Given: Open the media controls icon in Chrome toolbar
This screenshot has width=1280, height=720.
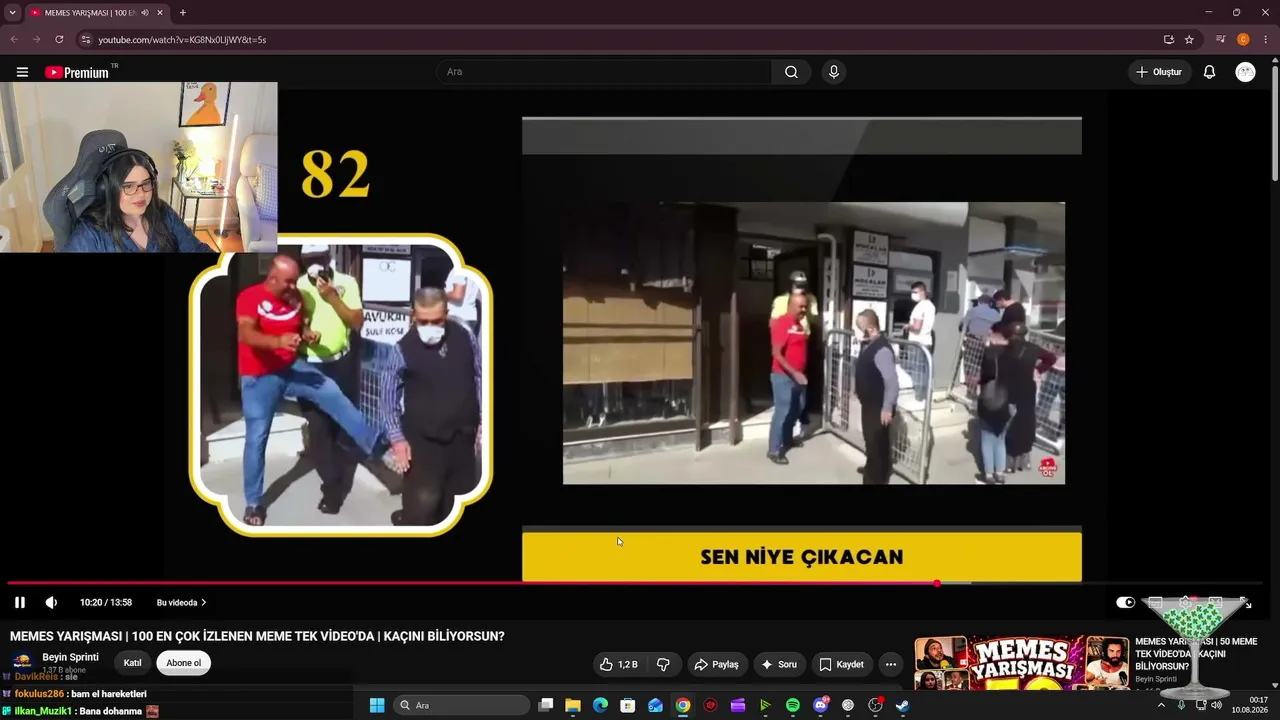Looking at the screenshot, I should pyautogui.click(x=1221, y=40).
